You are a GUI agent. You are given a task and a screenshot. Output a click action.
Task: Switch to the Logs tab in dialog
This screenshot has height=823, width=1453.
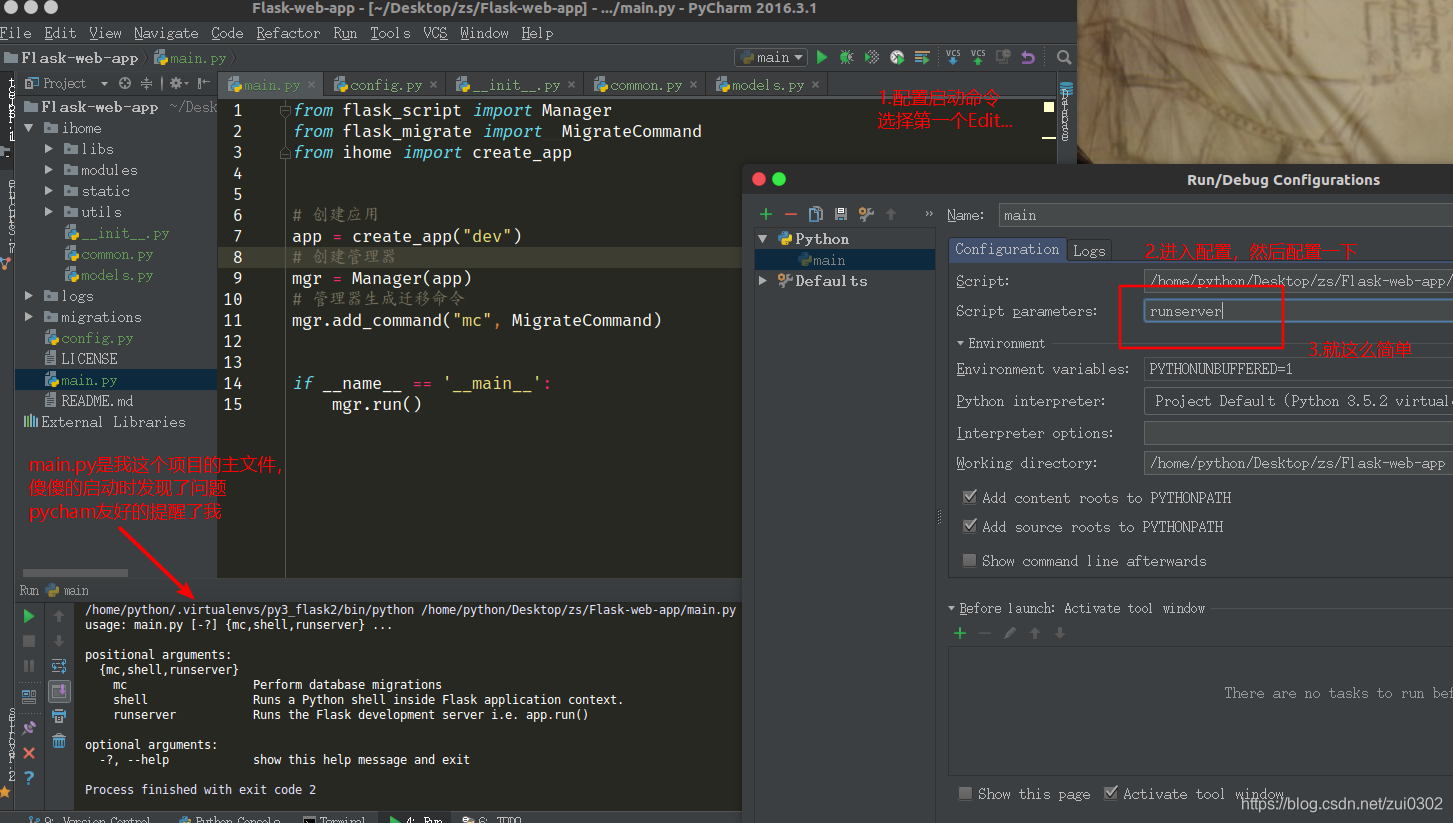pos(1089,251)
